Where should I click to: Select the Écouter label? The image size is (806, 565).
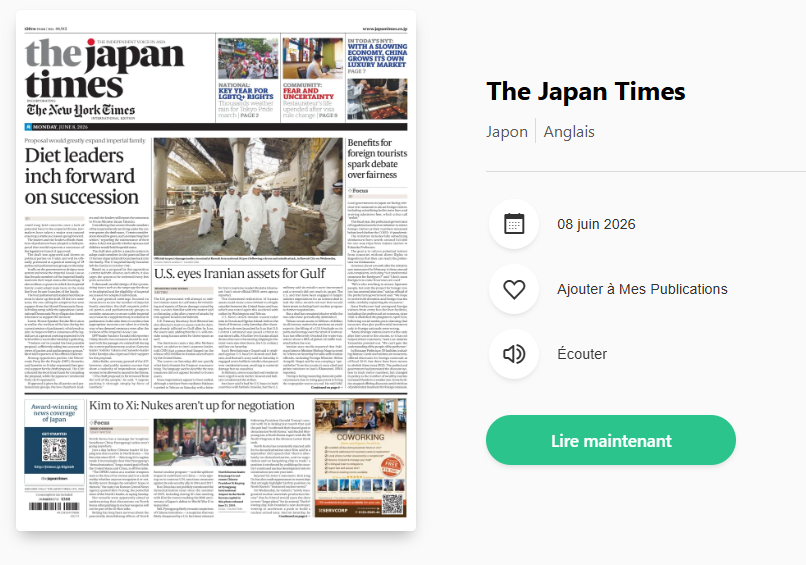[x=582, y=354]
